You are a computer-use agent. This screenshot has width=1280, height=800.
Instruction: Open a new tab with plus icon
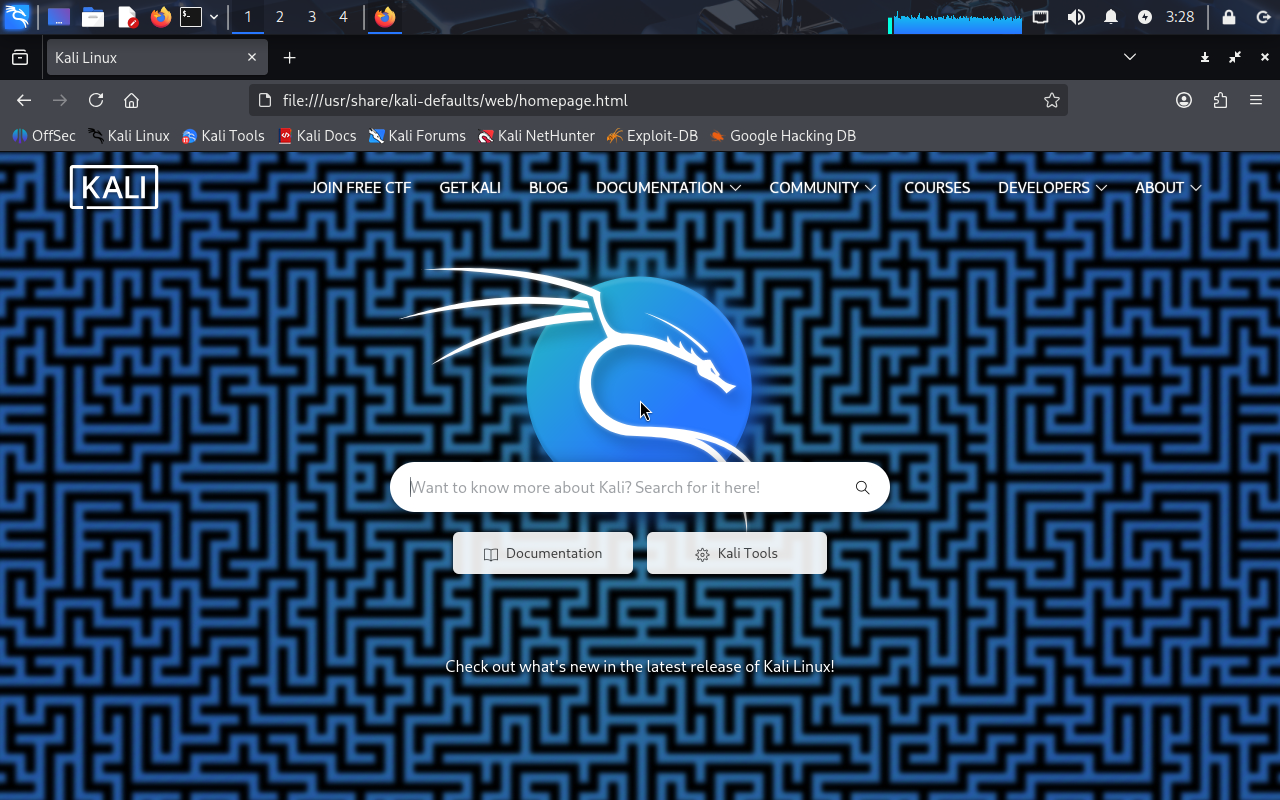[289, 58]
